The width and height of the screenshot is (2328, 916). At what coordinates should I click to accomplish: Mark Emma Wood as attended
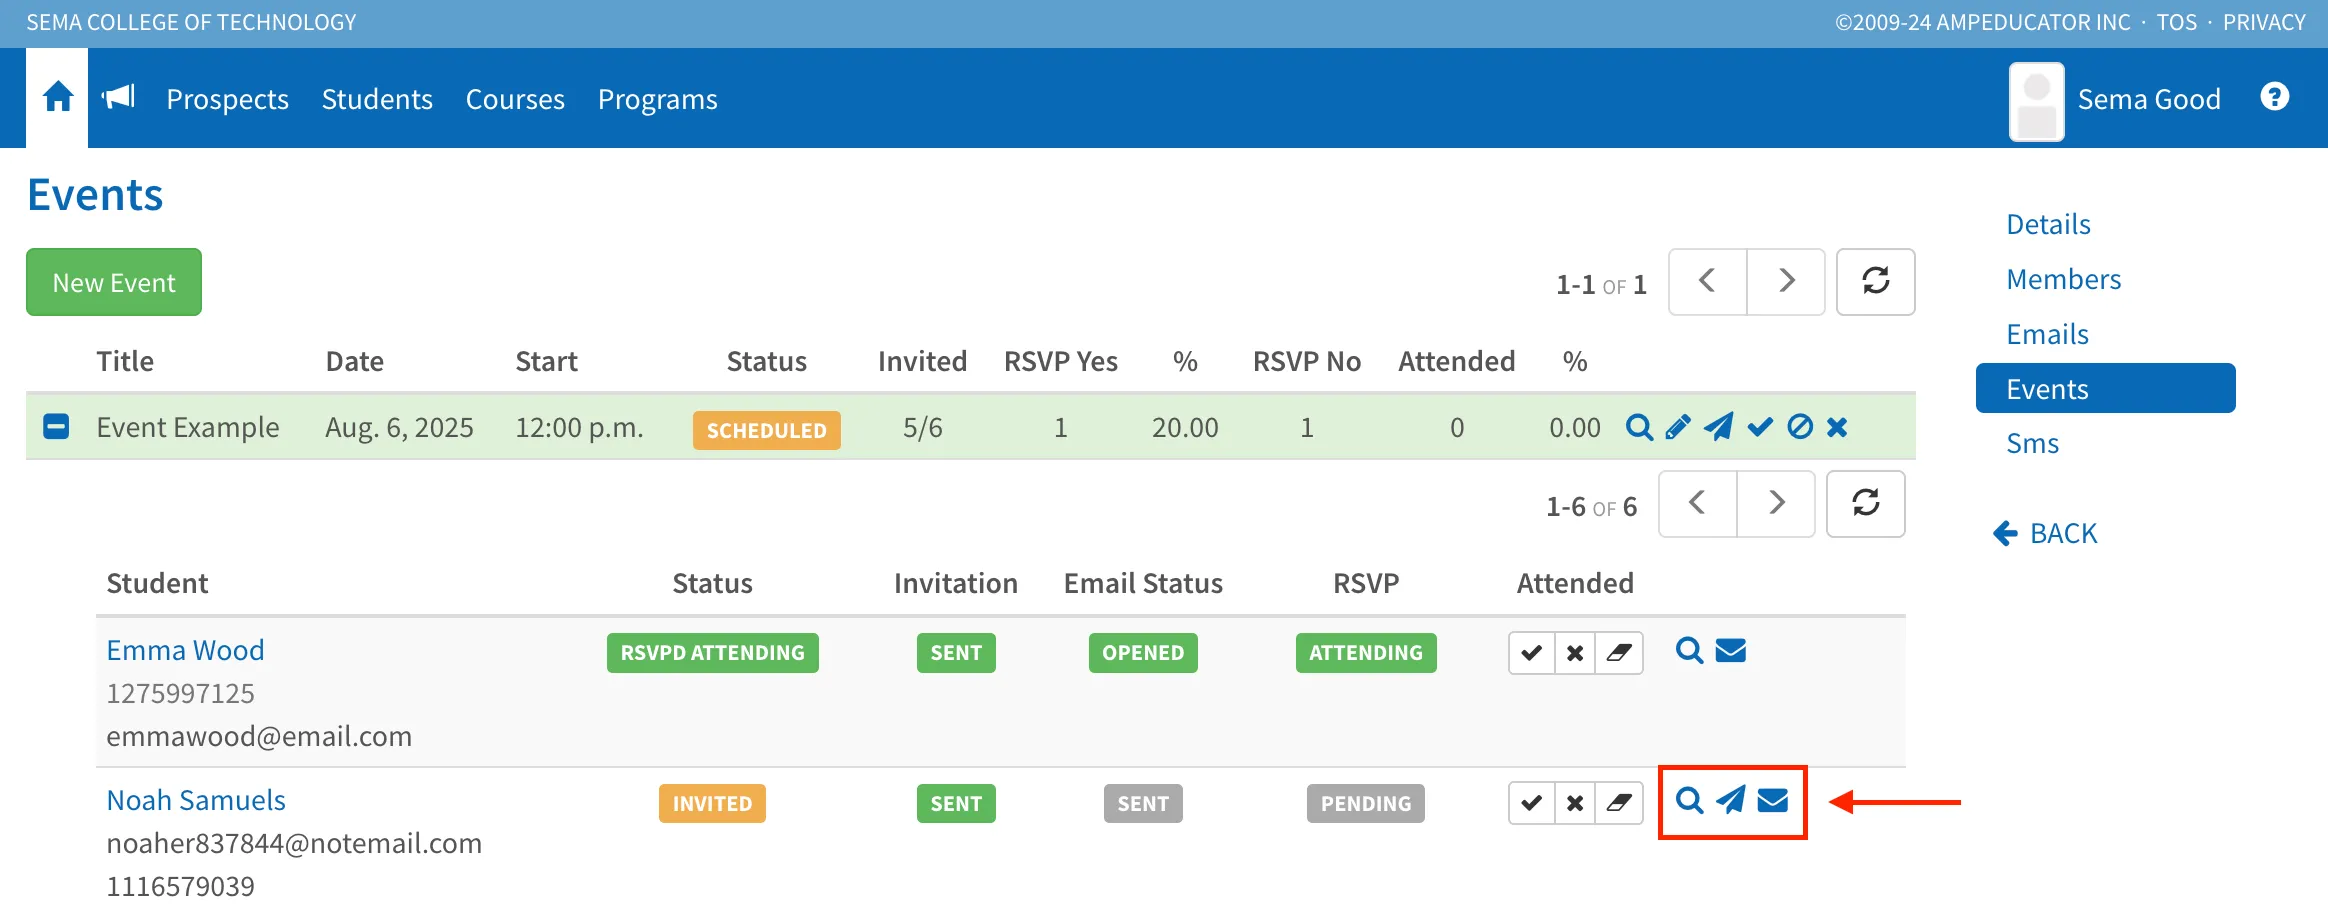pos(1531,653)
